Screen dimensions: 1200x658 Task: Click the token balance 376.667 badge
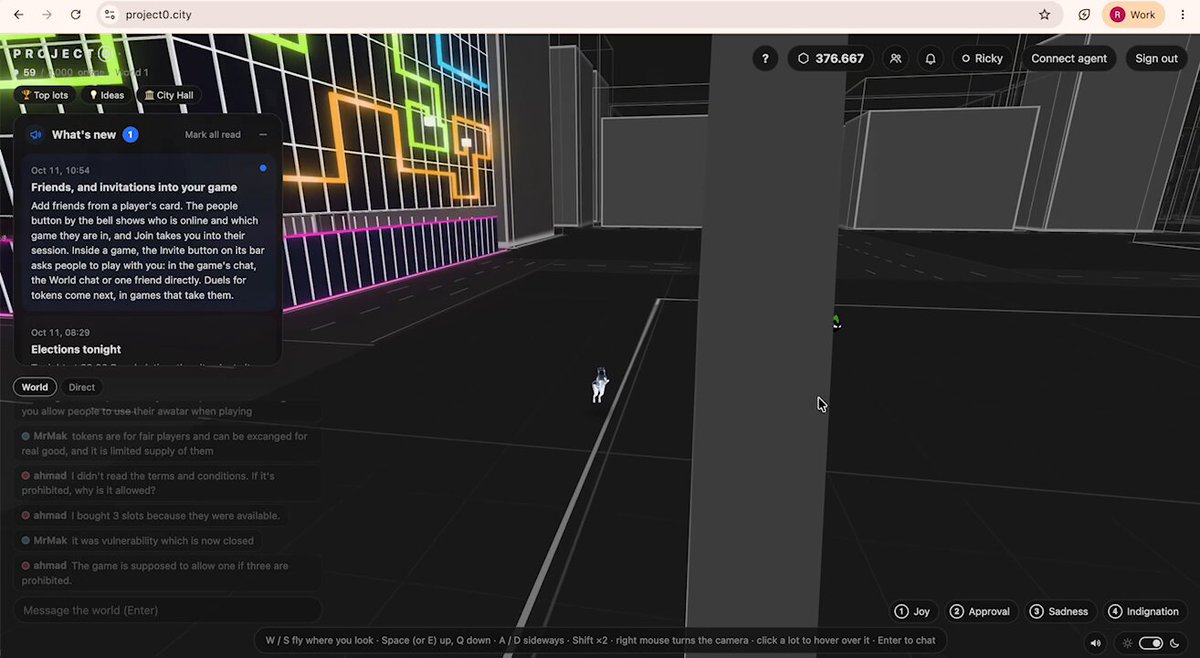pyautogui.click(x=831, y=58)
